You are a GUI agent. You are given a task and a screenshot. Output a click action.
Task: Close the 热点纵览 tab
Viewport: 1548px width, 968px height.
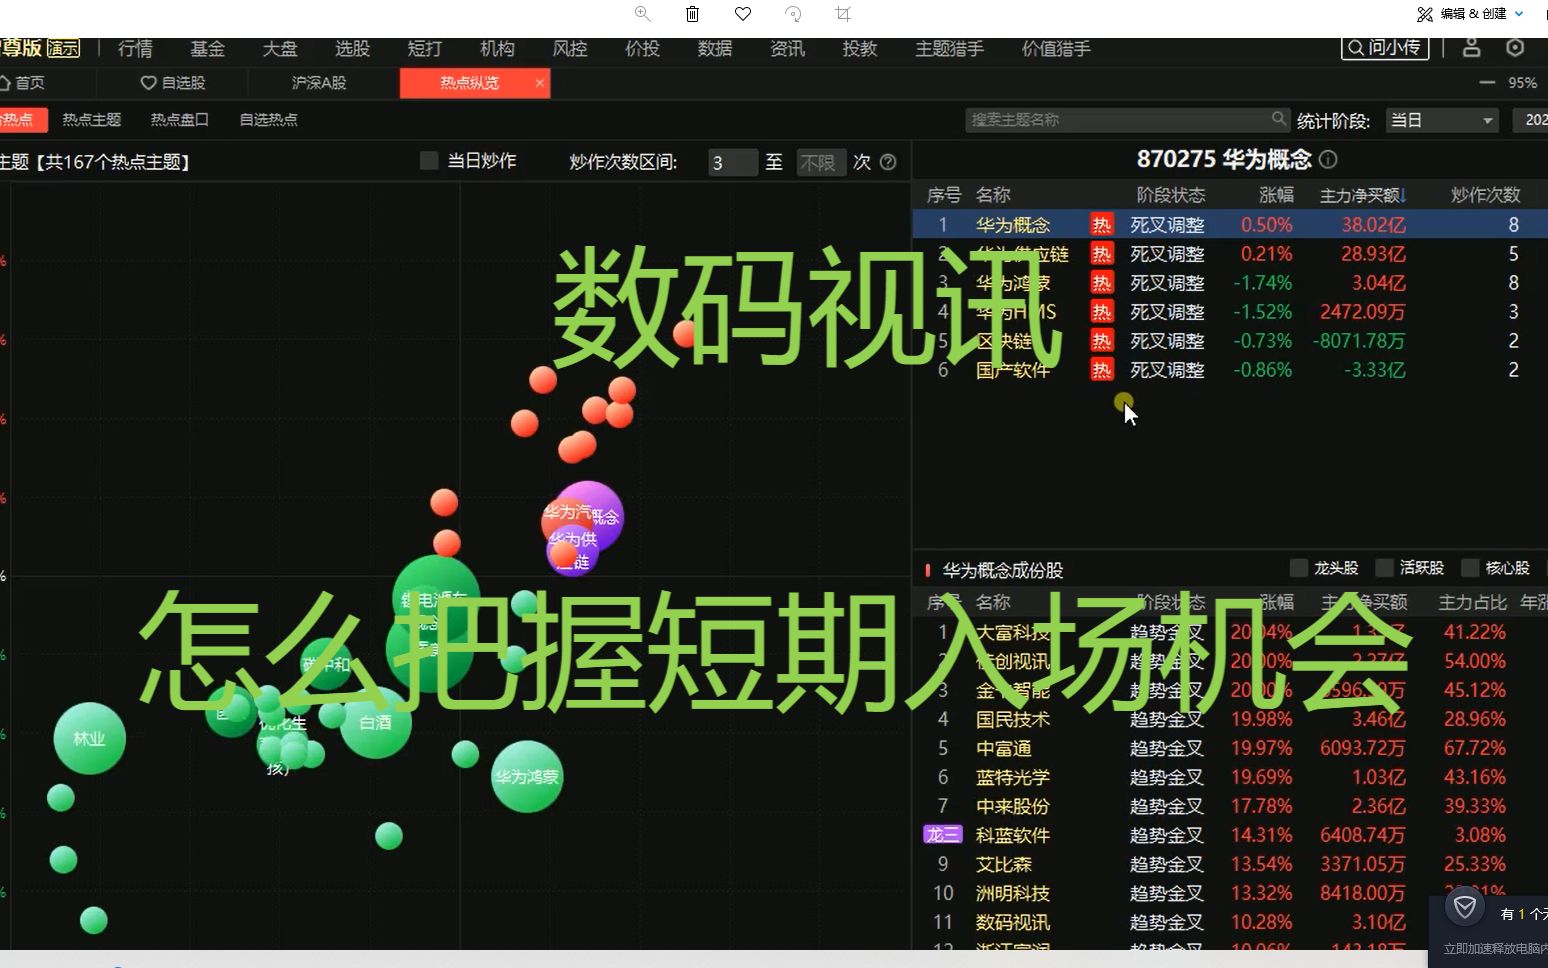click(540, 83)
